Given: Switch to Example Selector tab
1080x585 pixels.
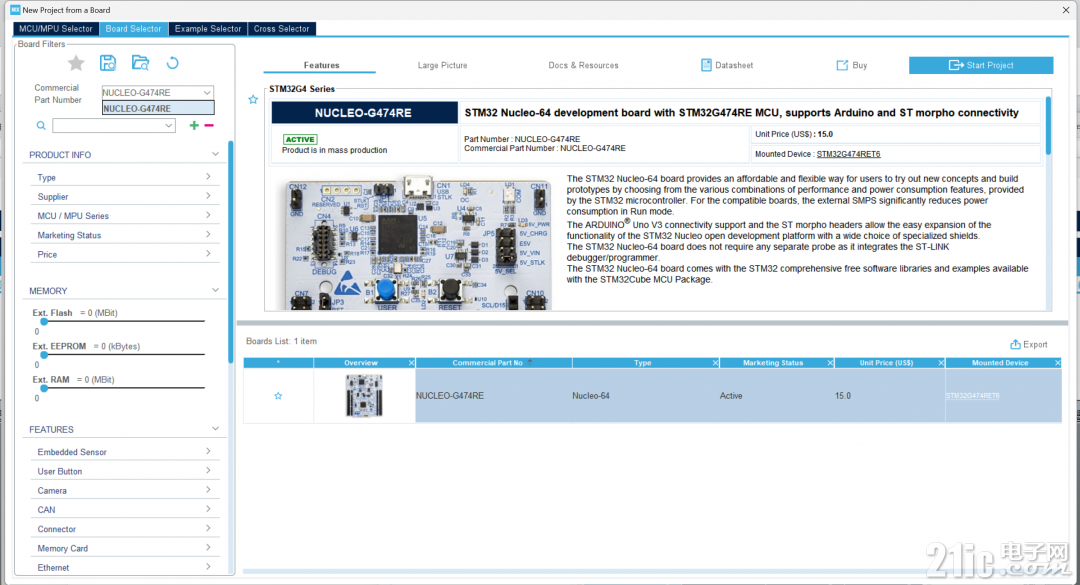Looking at the screenshot, I should coord(208,29).
